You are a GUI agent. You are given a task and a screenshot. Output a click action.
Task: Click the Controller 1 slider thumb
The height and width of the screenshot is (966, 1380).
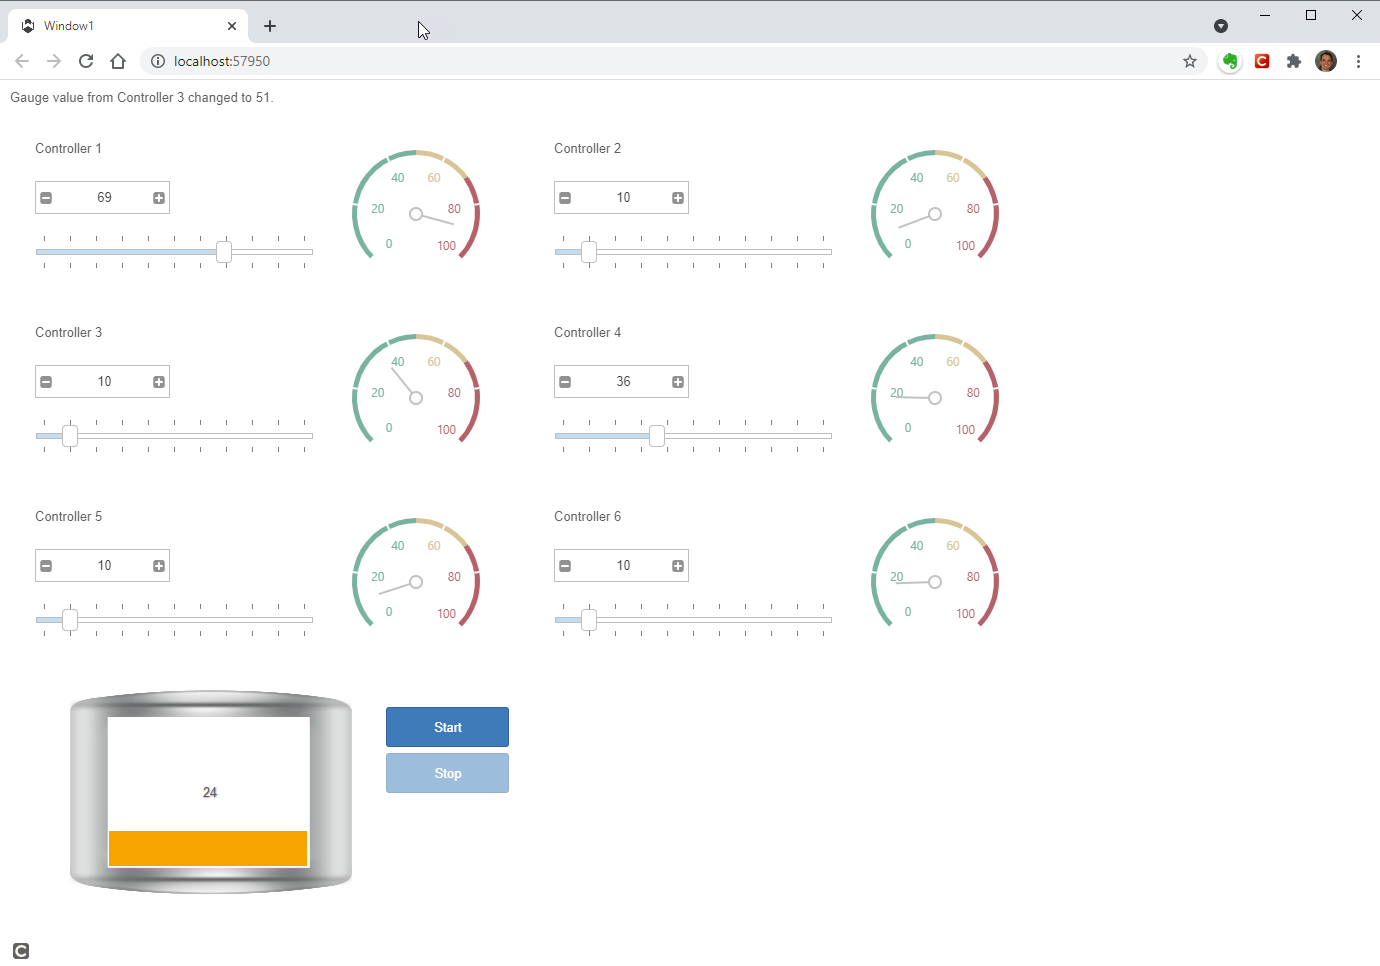pos(224,252)
